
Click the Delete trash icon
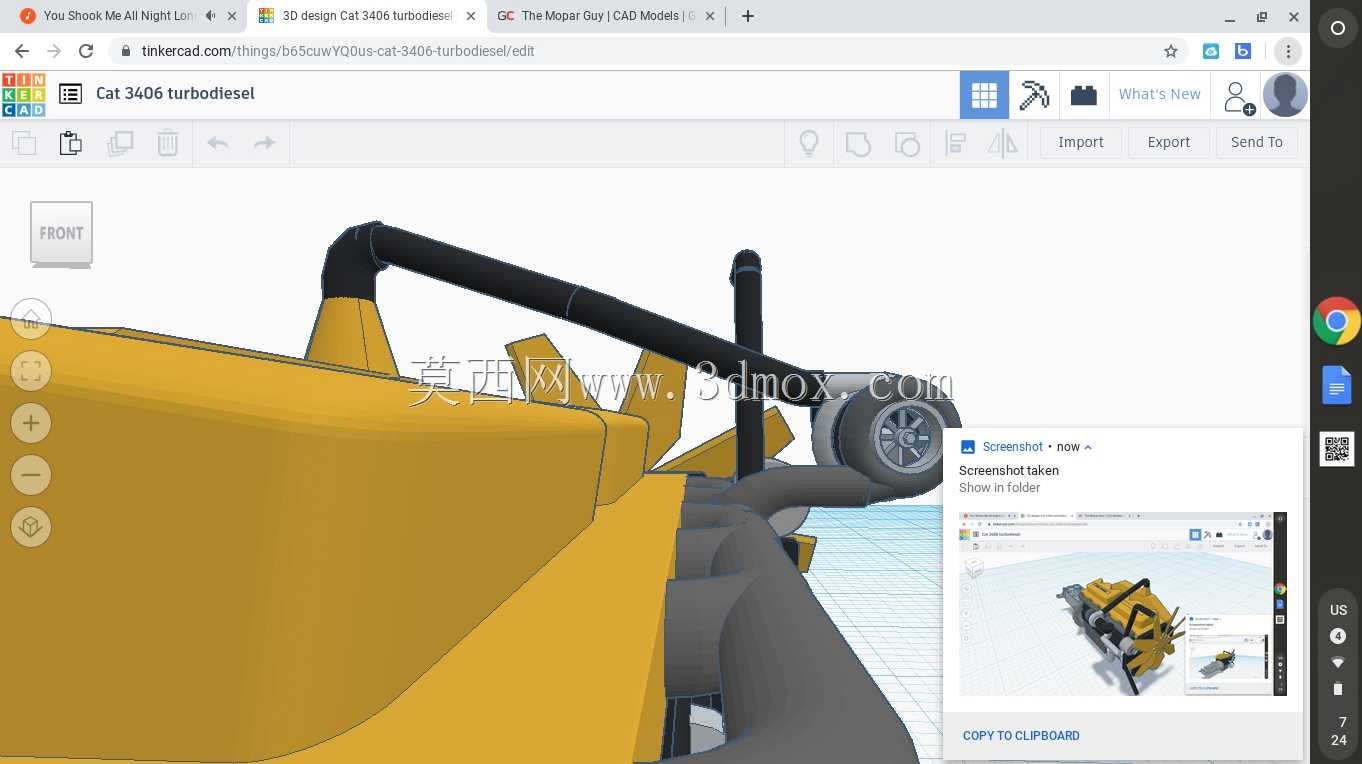coord(168,143)
